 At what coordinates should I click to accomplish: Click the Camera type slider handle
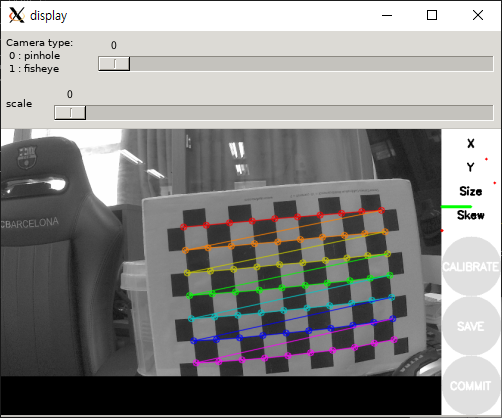click(114, 64)
